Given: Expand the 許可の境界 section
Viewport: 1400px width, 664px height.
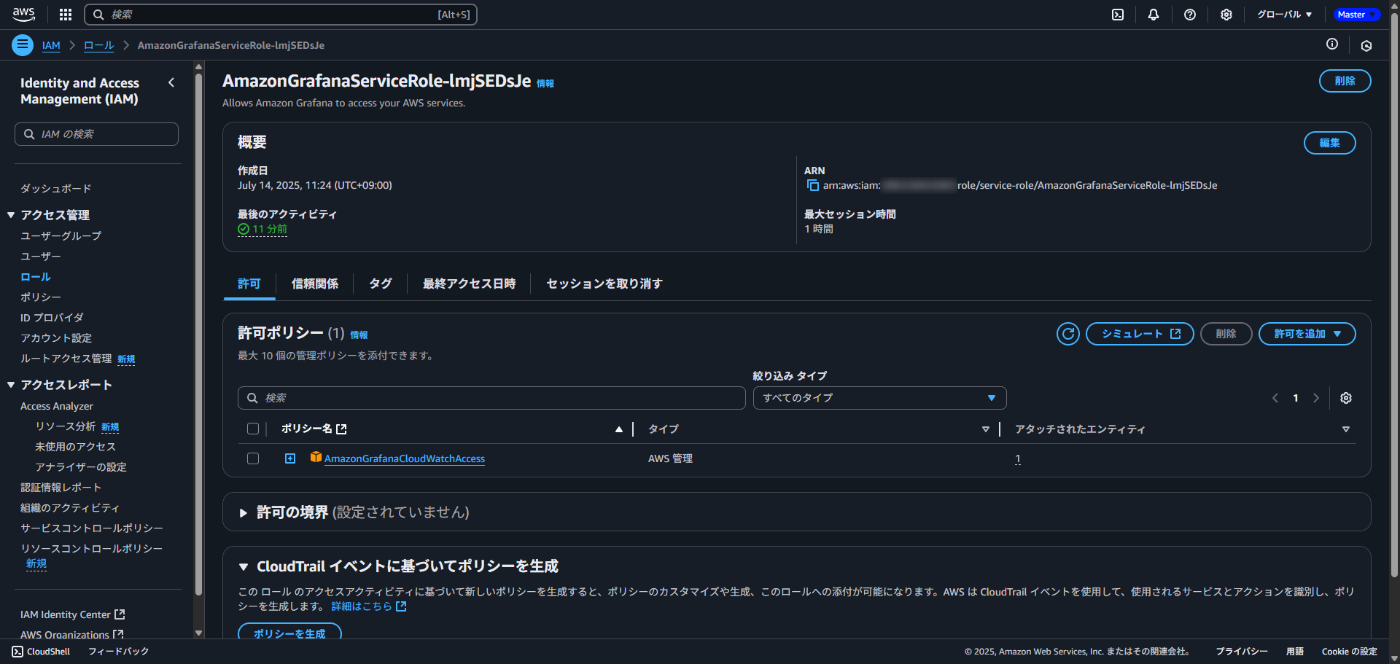Looking at the screenshot, I should (243, 513).
